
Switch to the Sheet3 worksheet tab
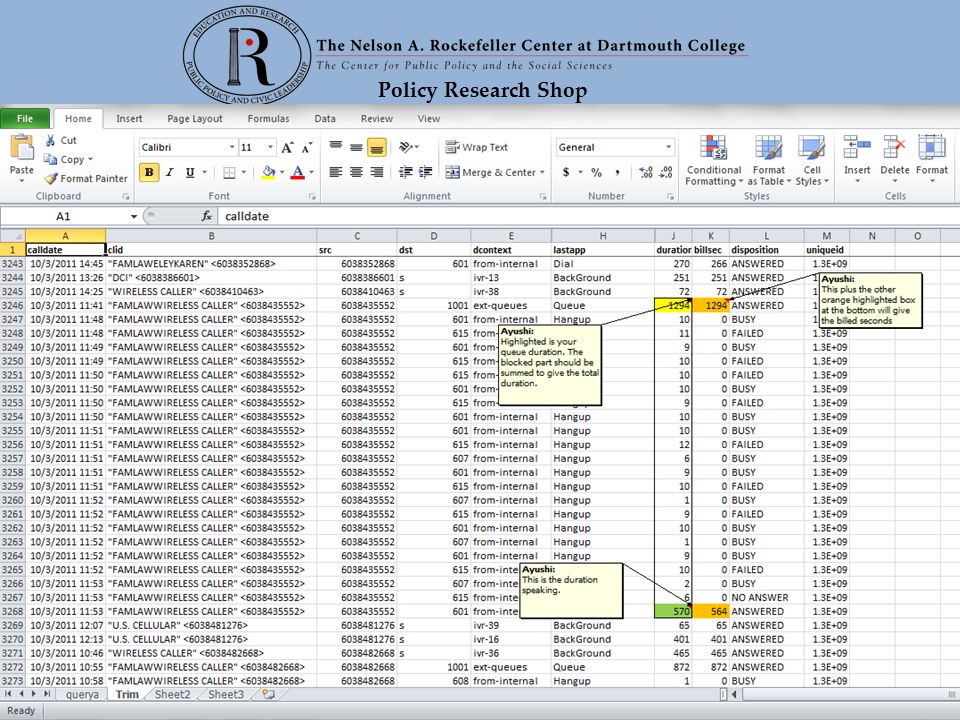tap(226, 694)
